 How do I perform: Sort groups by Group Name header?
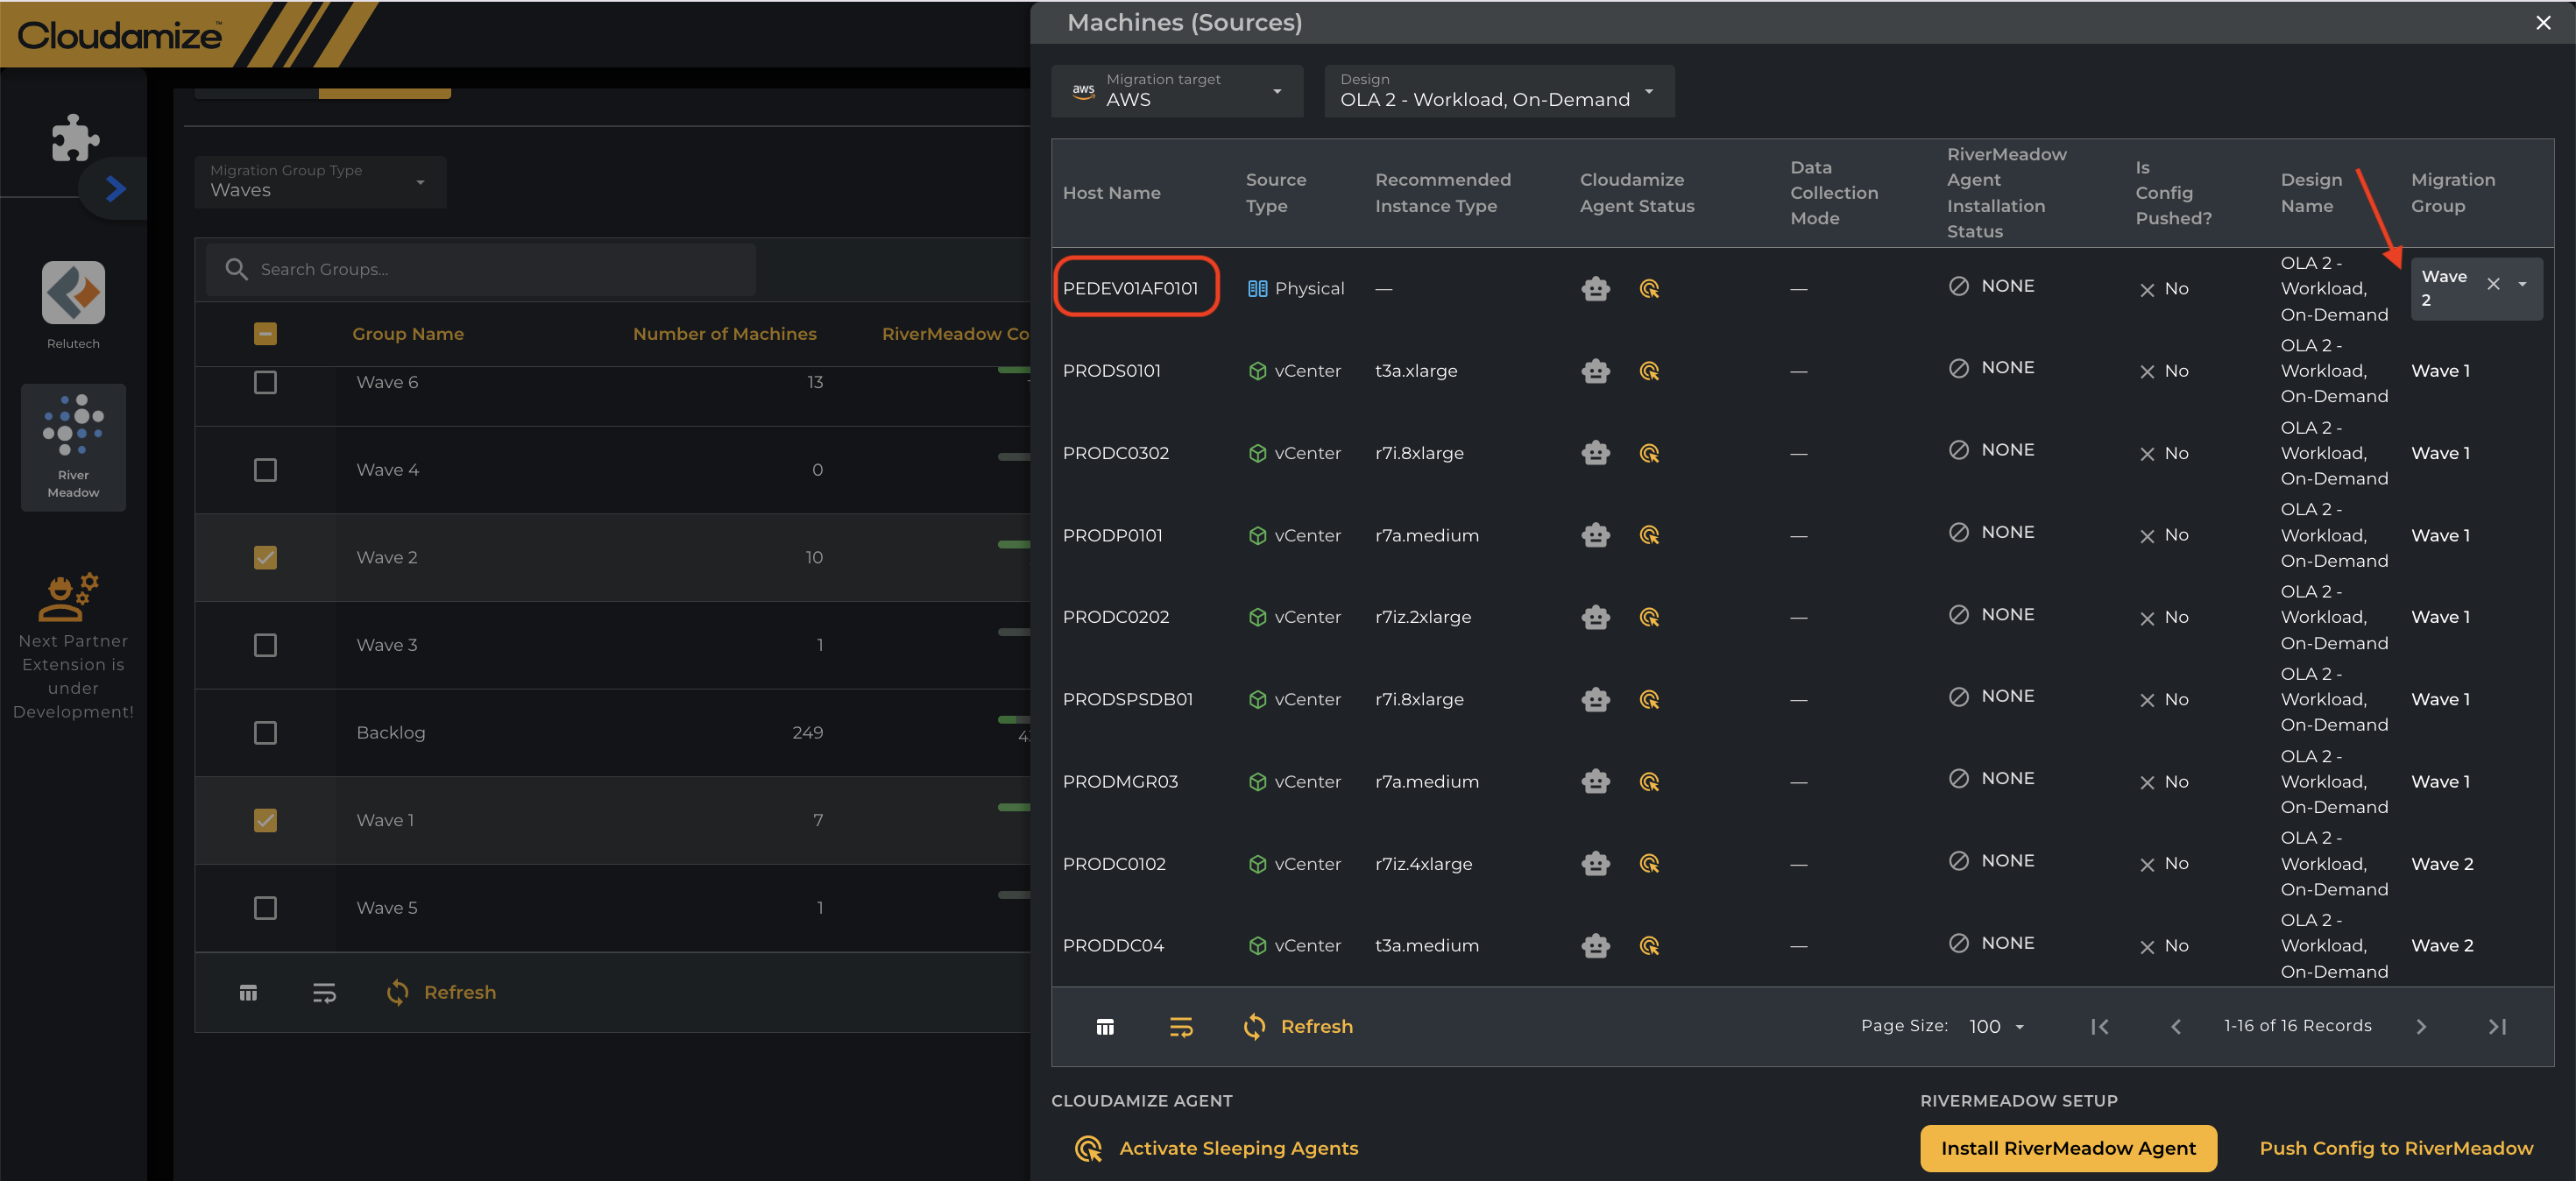(x=408, y=334)
